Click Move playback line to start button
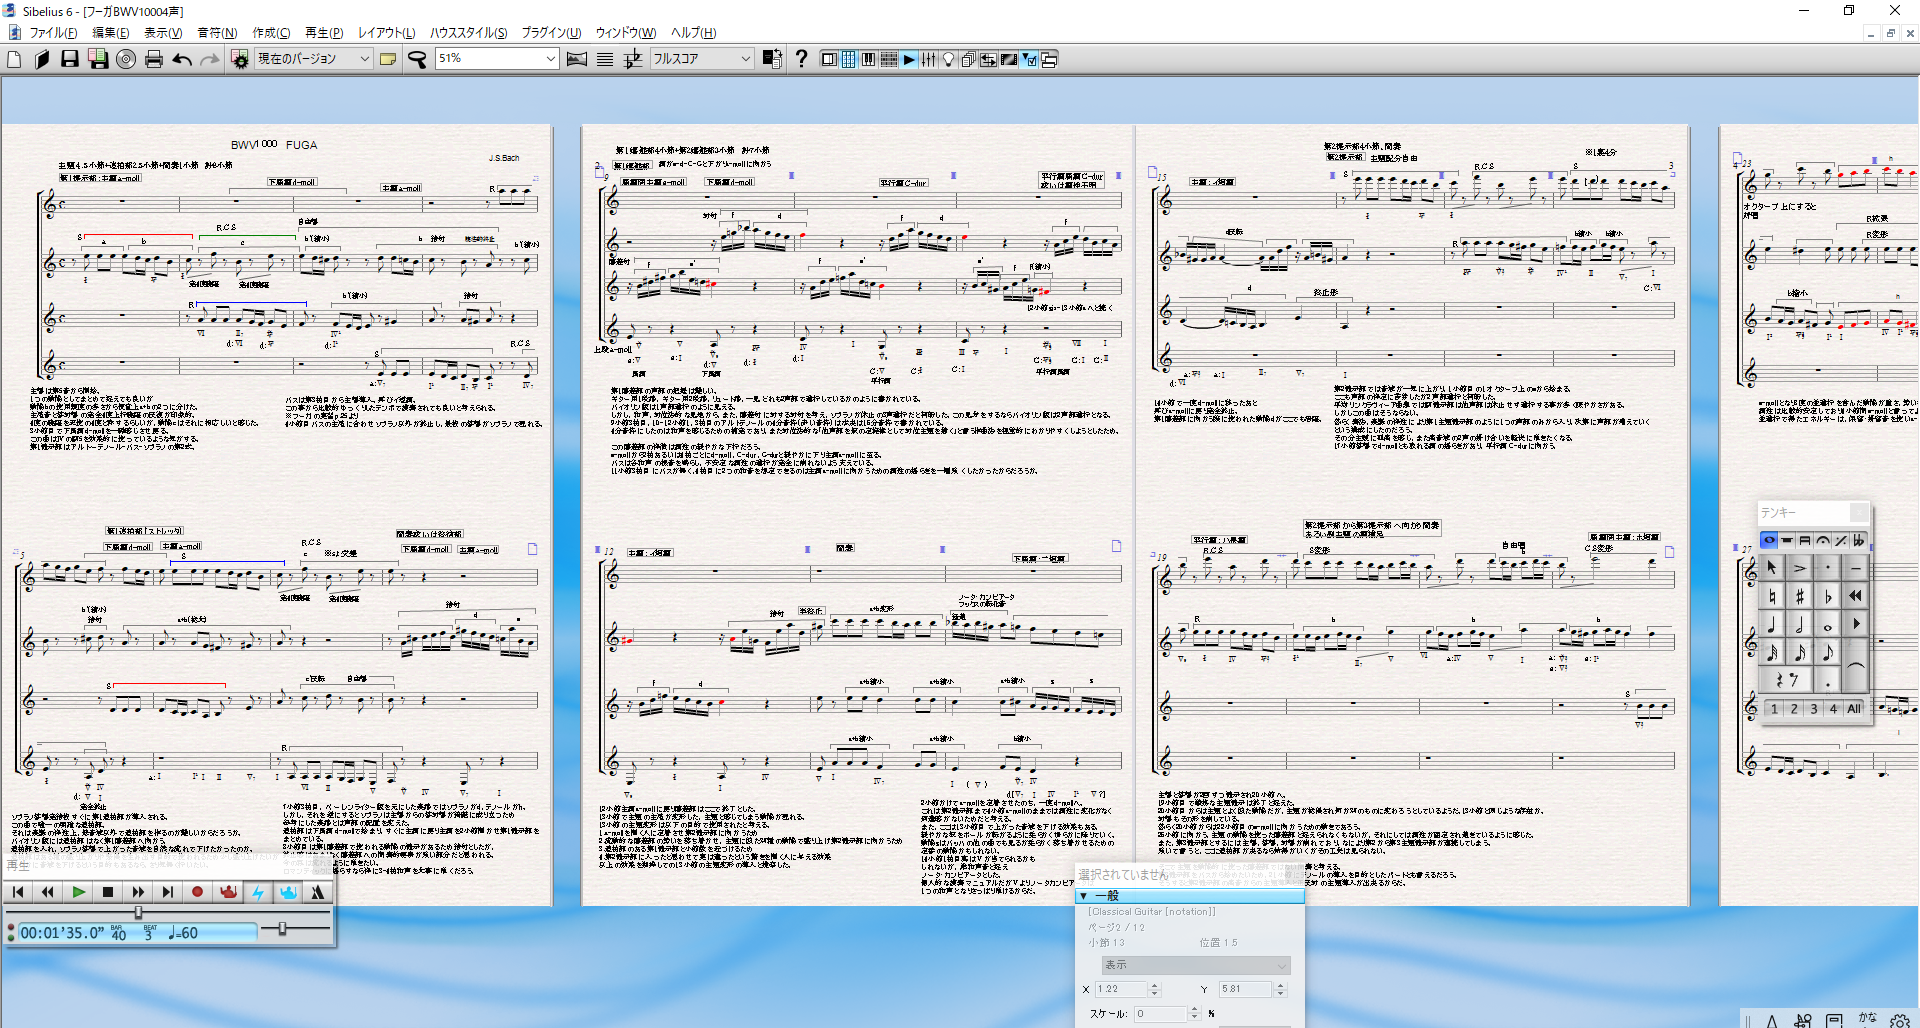1920x1028 pixels. (18, 892)
